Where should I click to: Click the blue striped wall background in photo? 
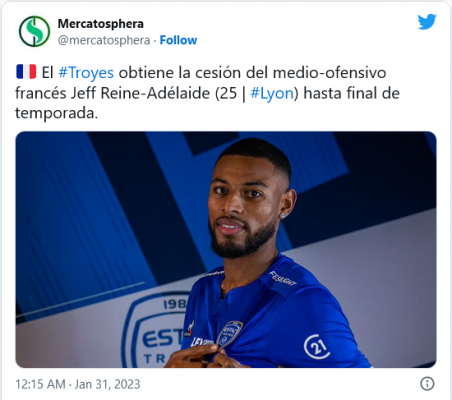(83, 213)
